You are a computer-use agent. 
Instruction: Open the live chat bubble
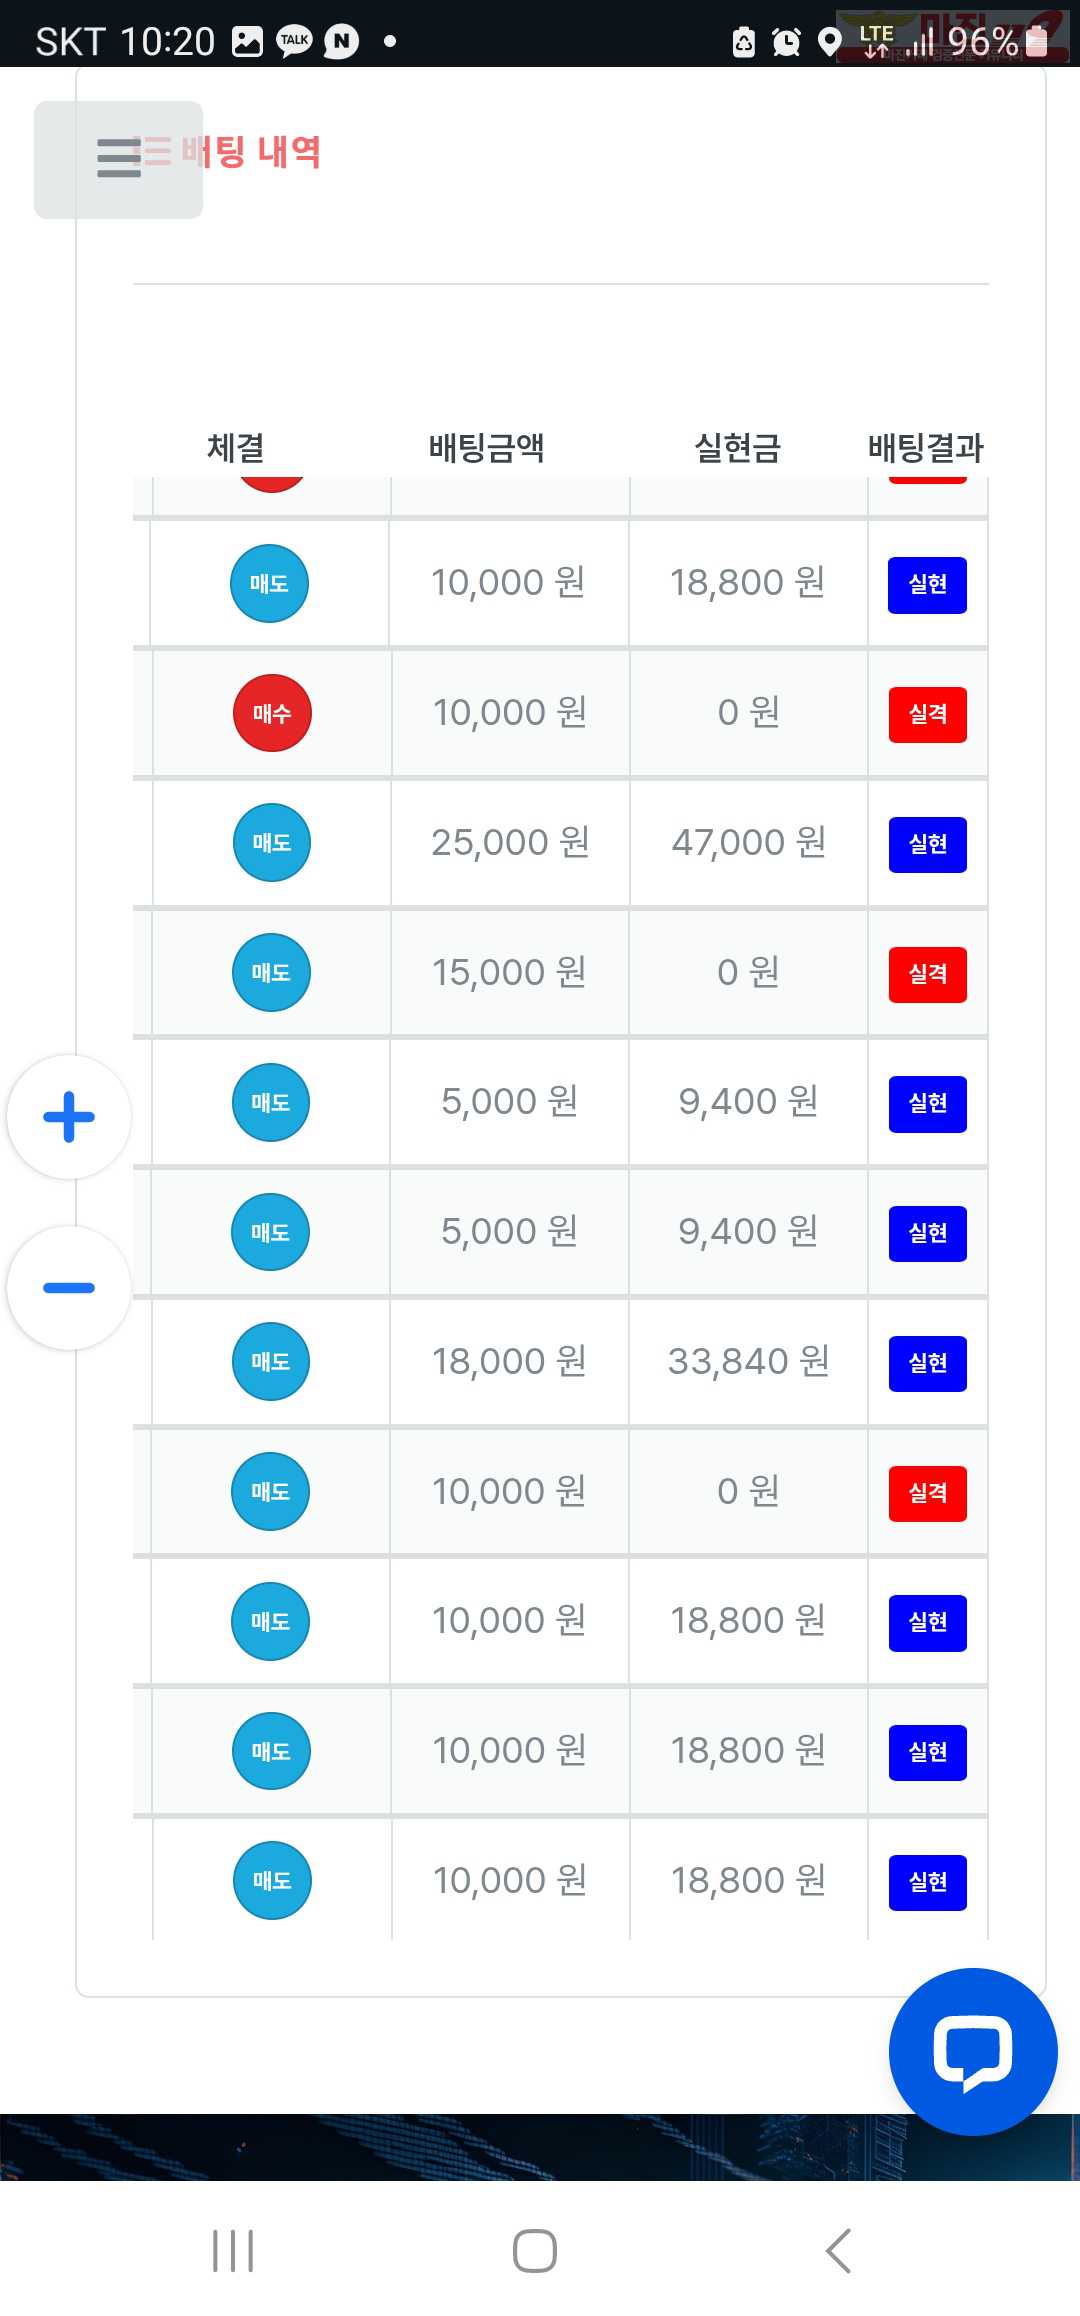click(x=973, y=2052)
